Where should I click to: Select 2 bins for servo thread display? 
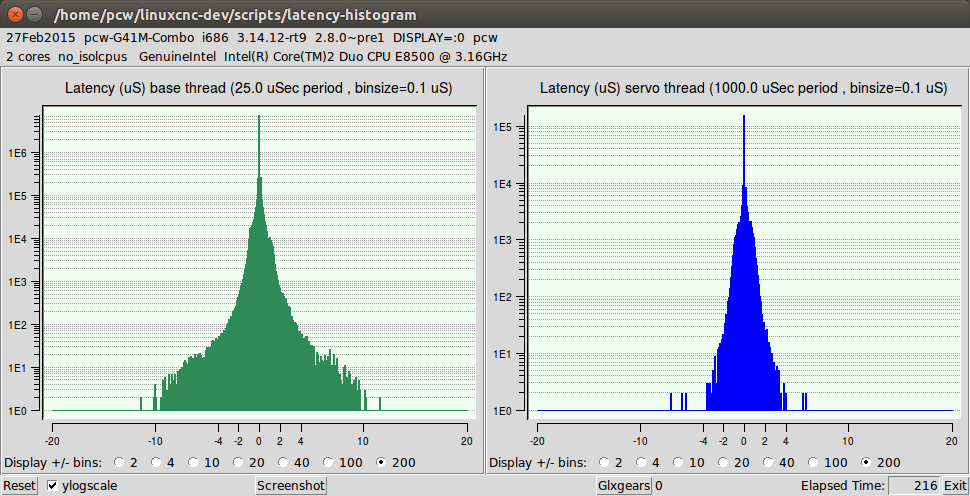605,463
